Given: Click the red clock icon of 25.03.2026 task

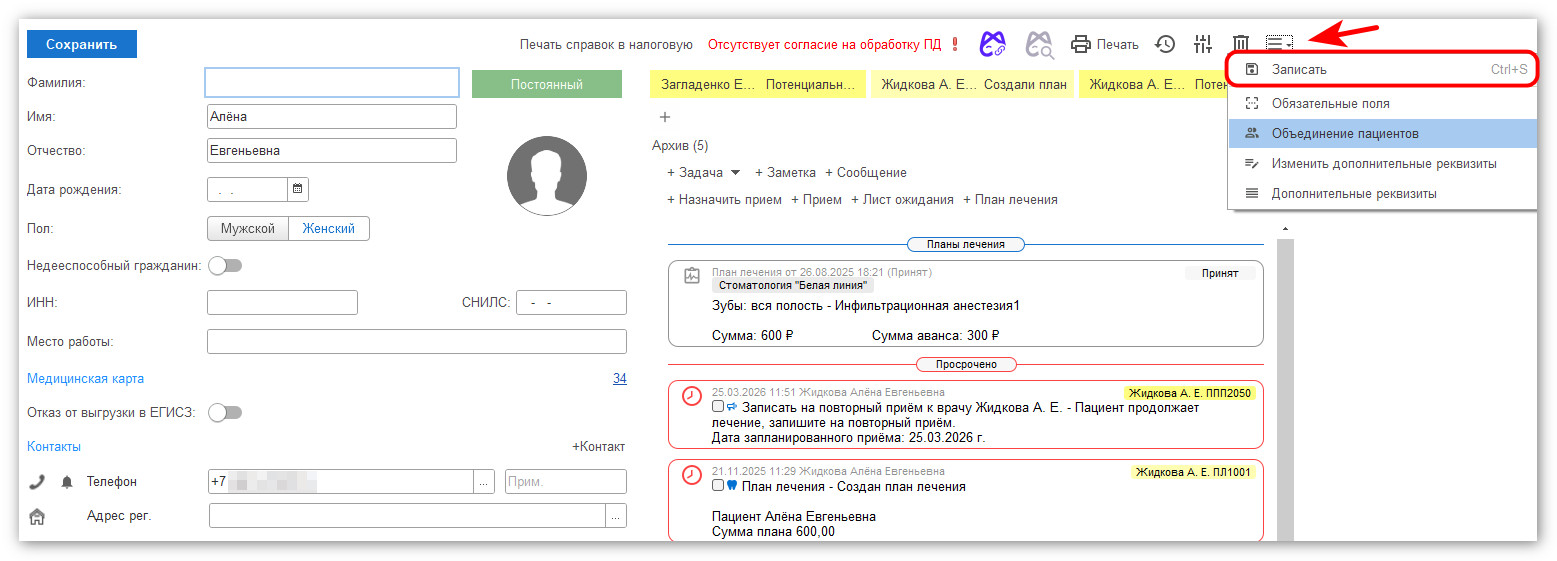Looking at the screenshot, I should 692,396.
